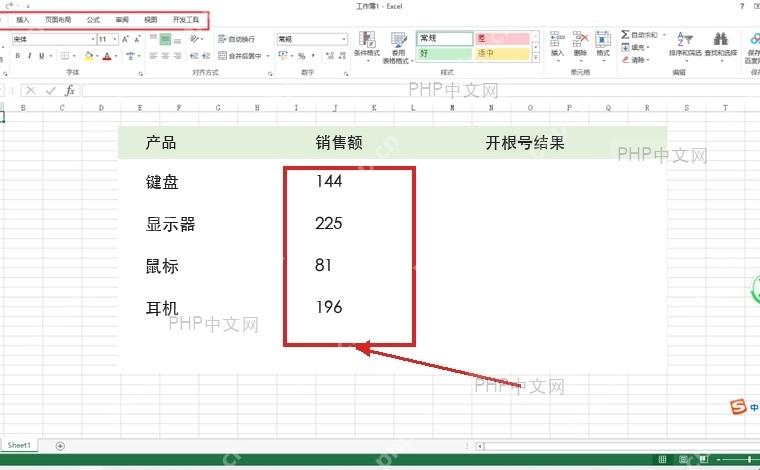Toggle align text left
Screen dimensions: 760x470
pos(153,56)
